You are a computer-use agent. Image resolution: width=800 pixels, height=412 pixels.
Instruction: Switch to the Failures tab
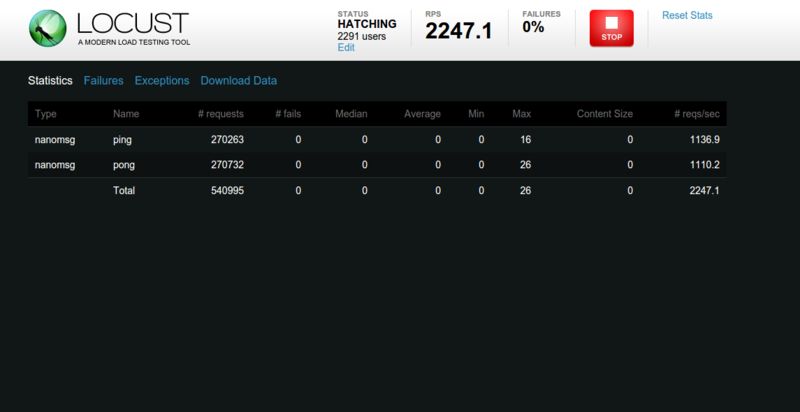tap(104, 81)
